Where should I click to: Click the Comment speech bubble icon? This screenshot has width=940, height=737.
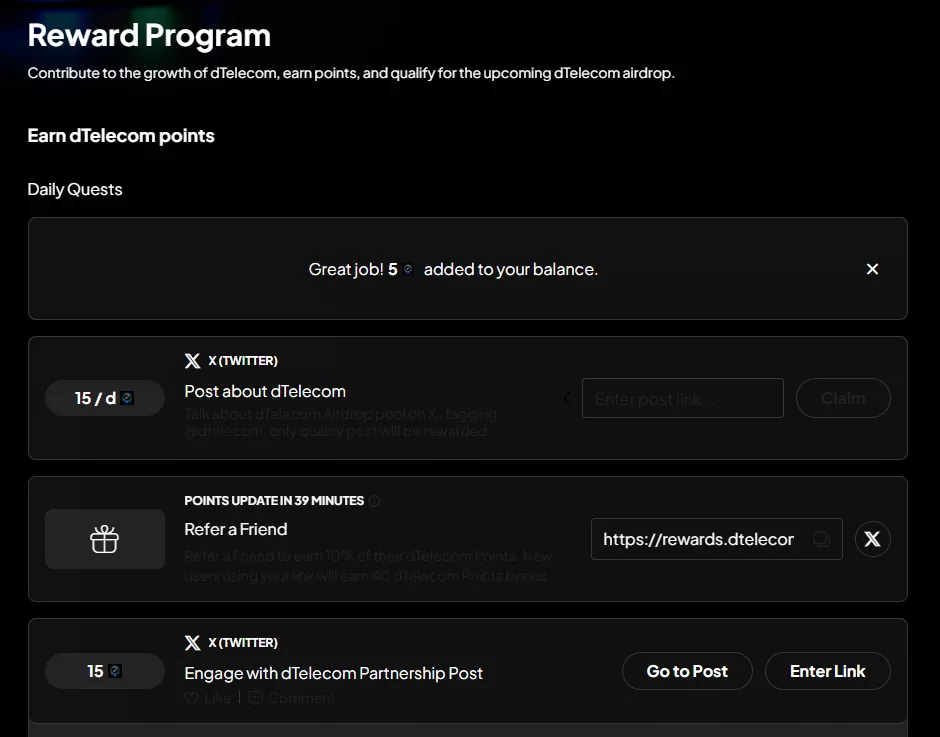(255, 698)
